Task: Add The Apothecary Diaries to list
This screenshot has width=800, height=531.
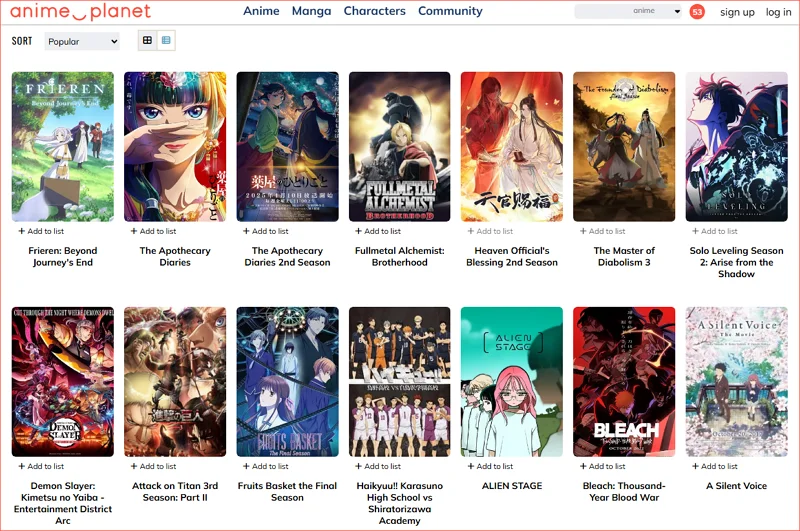Action: pos(154,231)
